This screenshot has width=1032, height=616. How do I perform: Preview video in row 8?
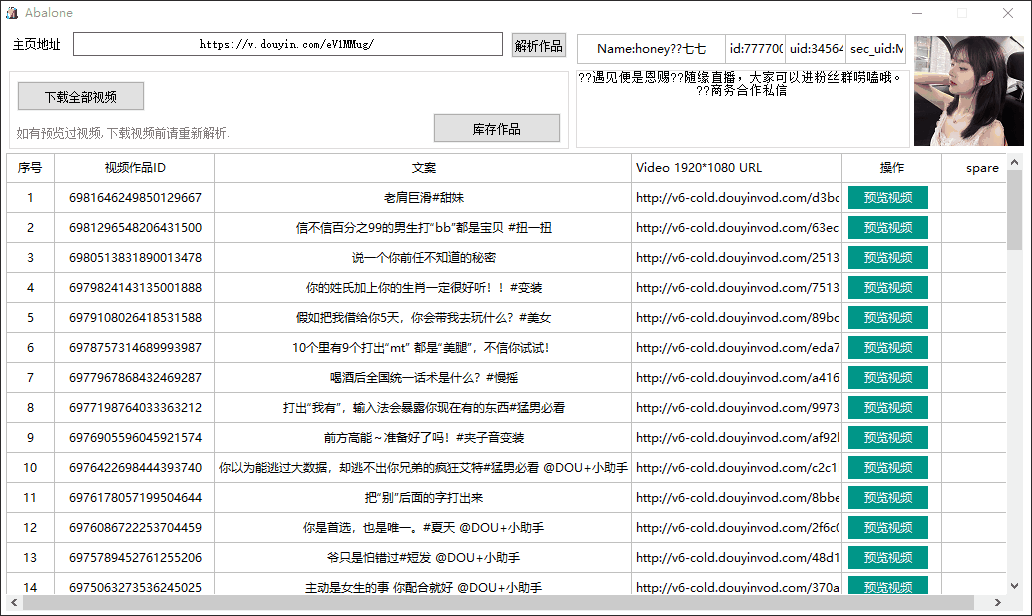click(x=887, y=407)
